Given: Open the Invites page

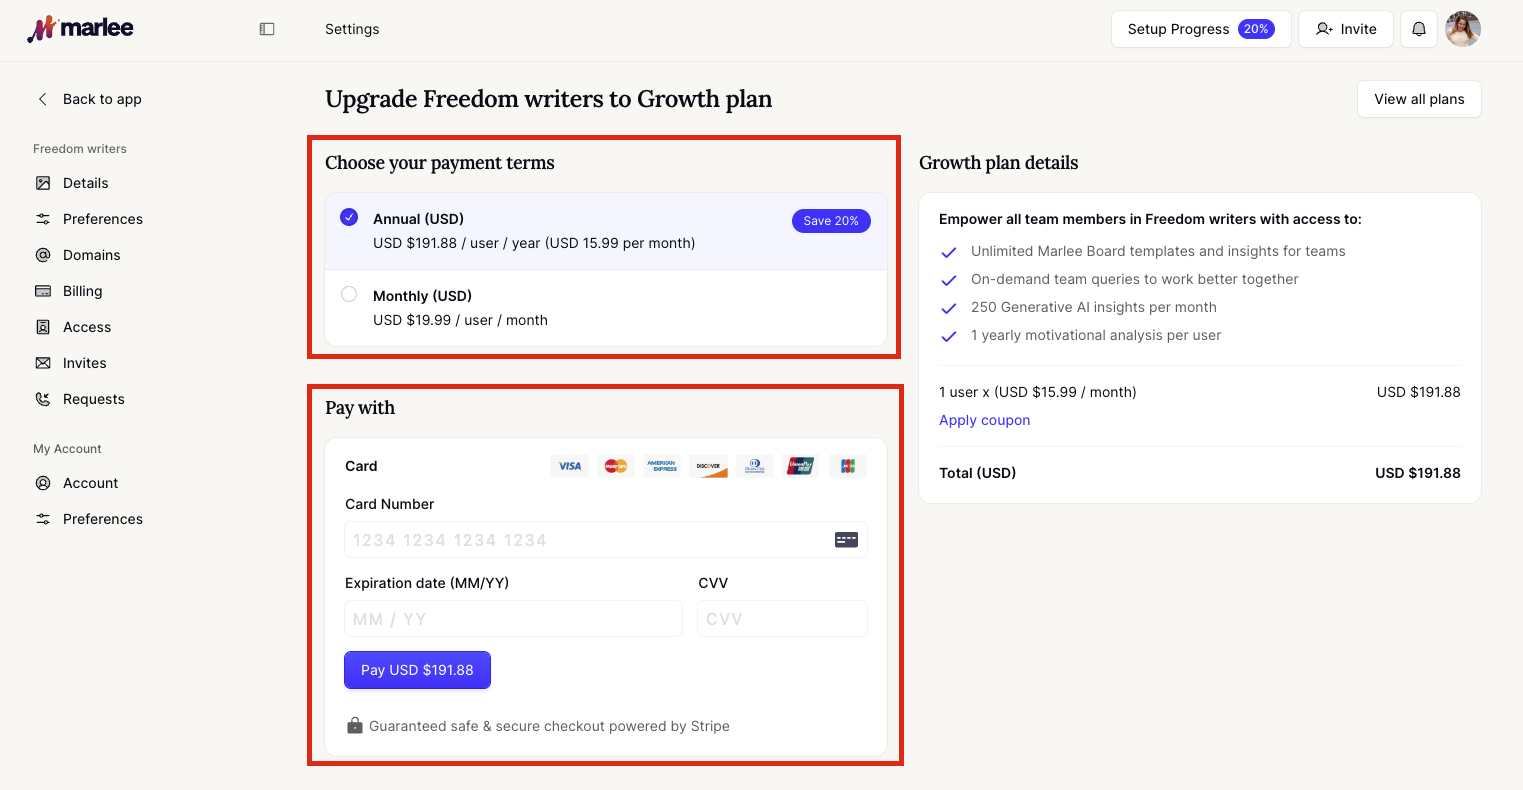Looking at the screenshot, I should pos(84,363).
